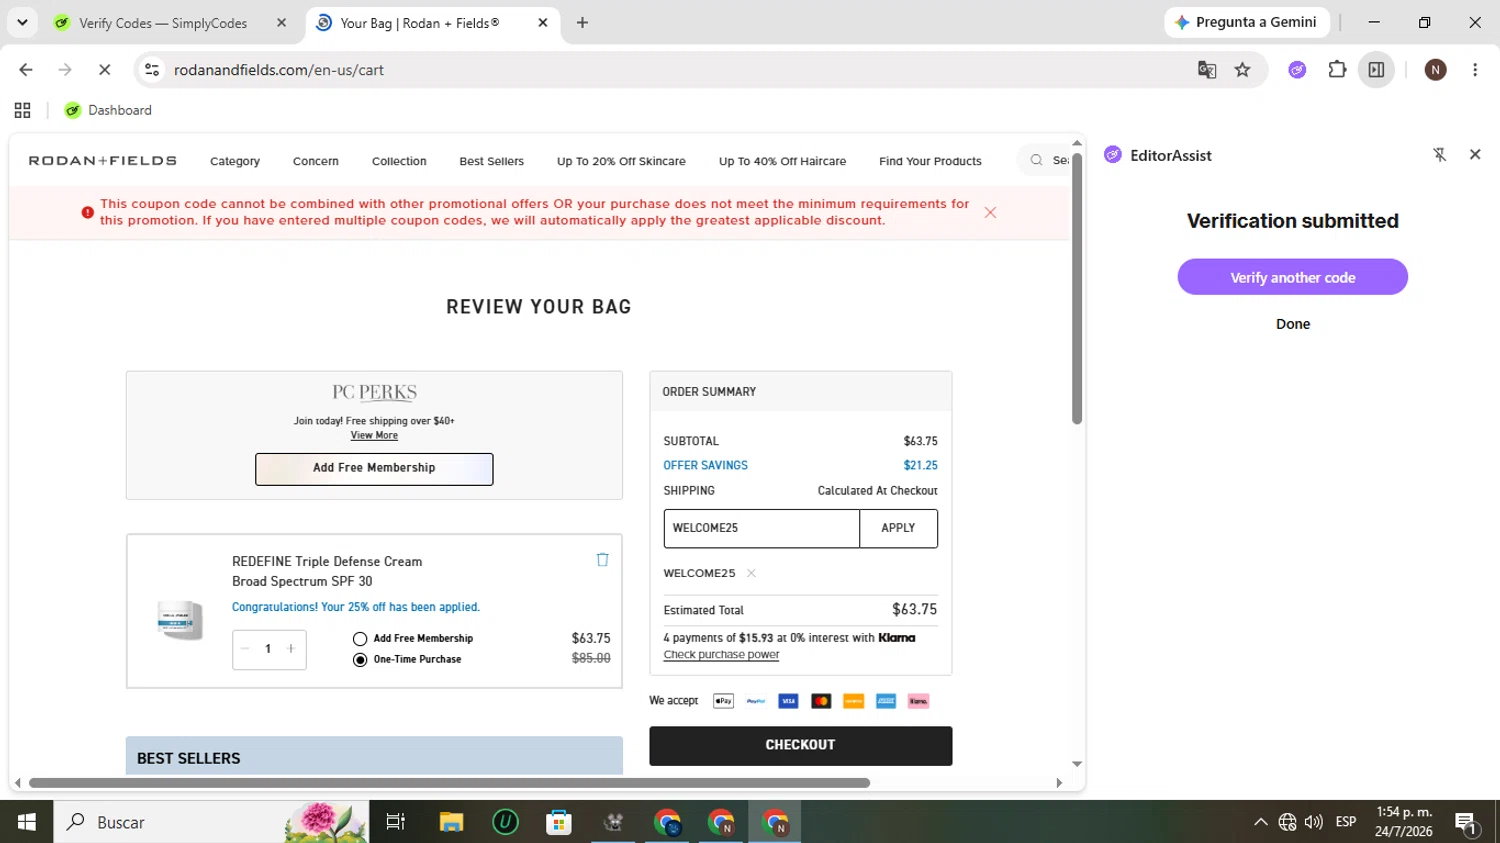Delete REDEFINE Triple Defense Cream from bag

(602, 560)
